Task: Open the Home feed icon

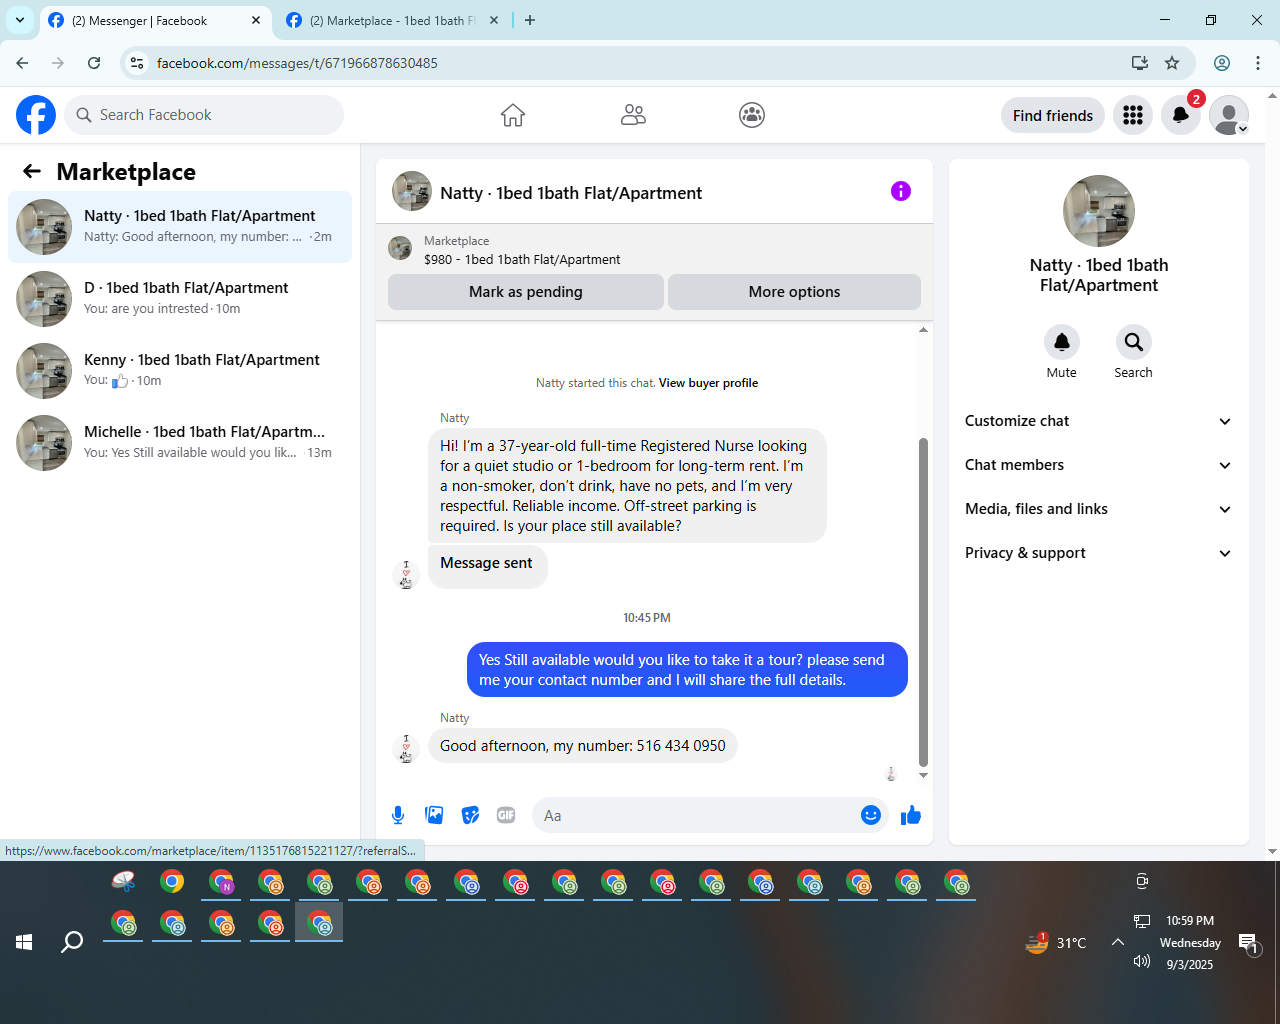Action: (513, 115)
